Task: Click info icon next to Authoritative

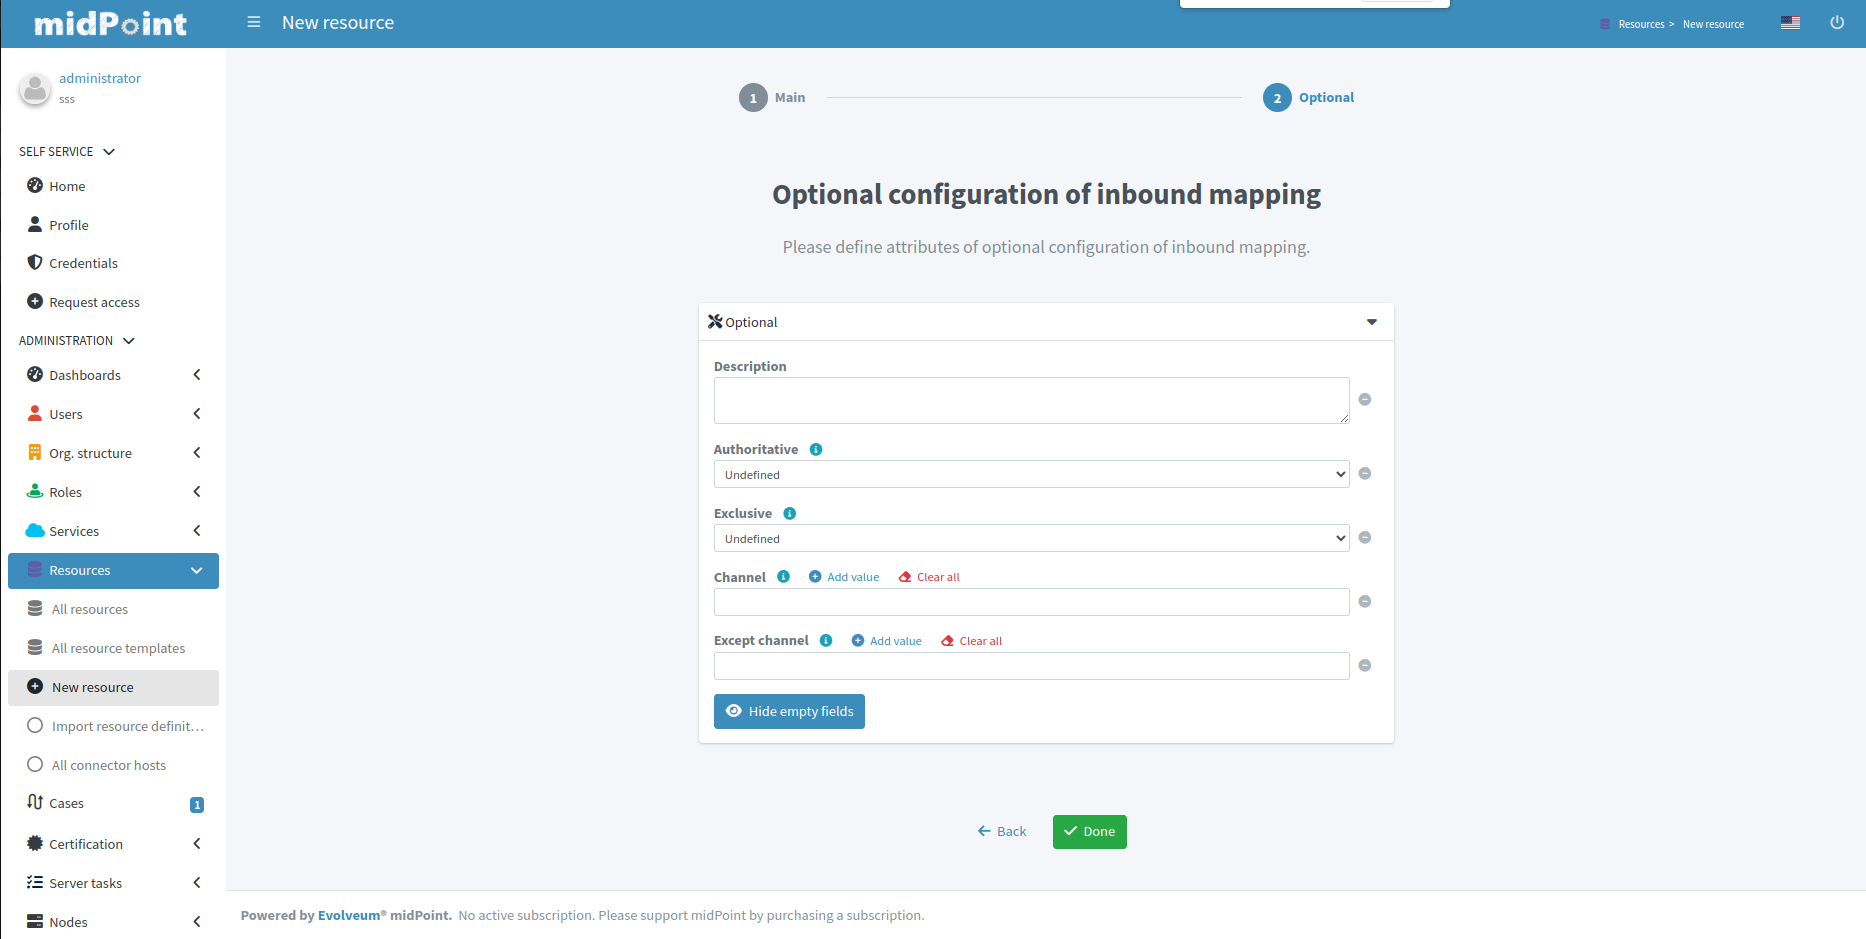Action: tap(816, 450)
